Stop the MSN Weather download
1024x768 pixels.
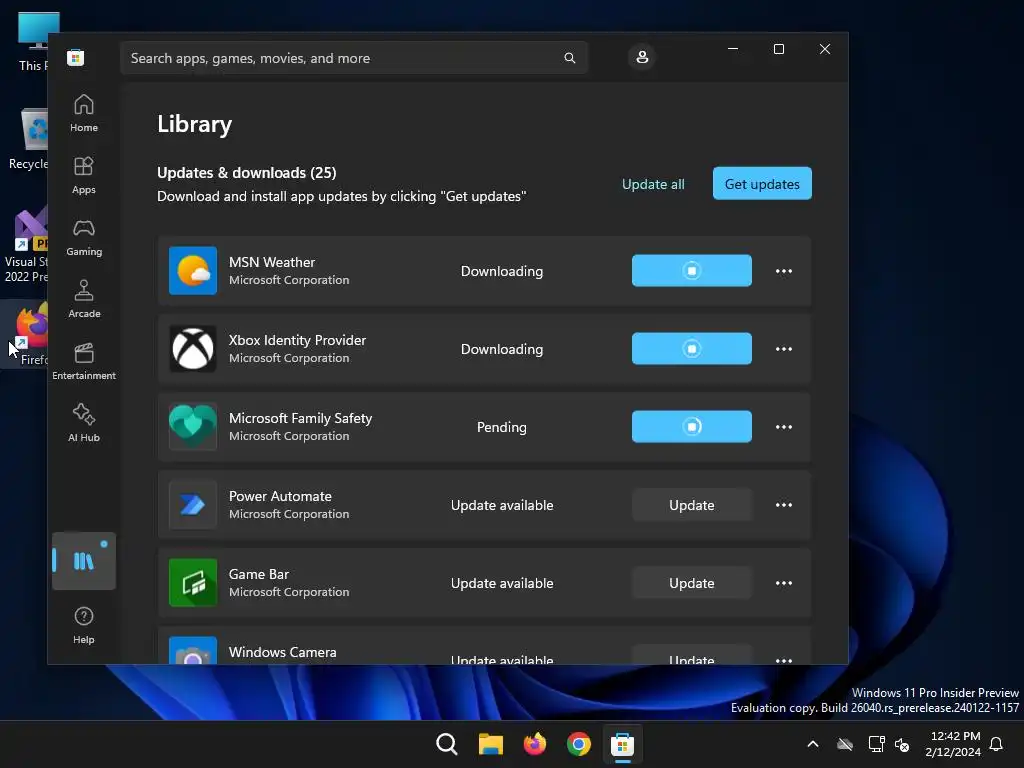692,270
